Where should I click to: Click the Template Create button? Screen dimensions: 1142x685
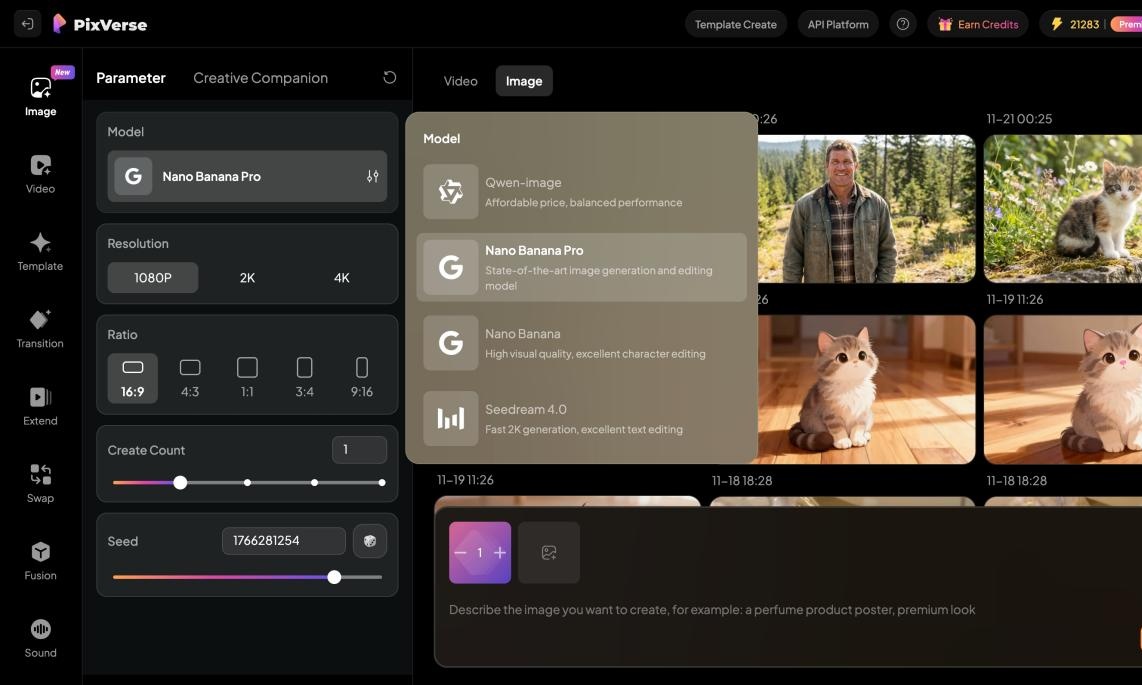735,24
